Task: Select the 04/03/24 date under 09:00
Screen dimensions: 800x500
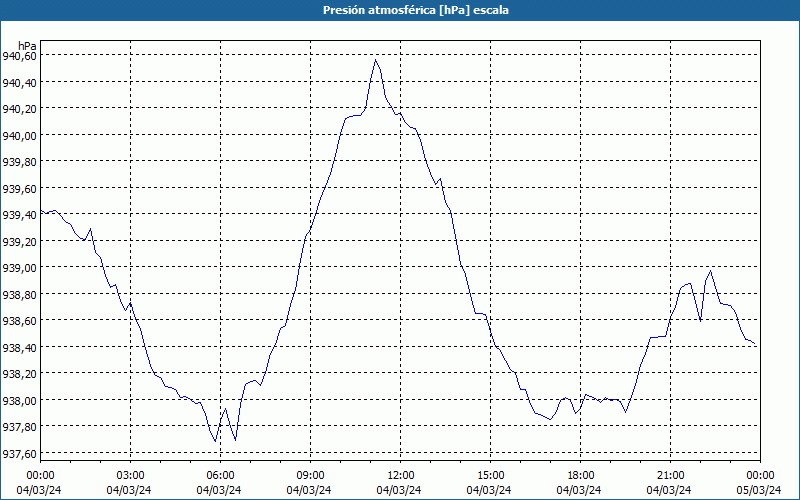Action: tap(309, 490)
